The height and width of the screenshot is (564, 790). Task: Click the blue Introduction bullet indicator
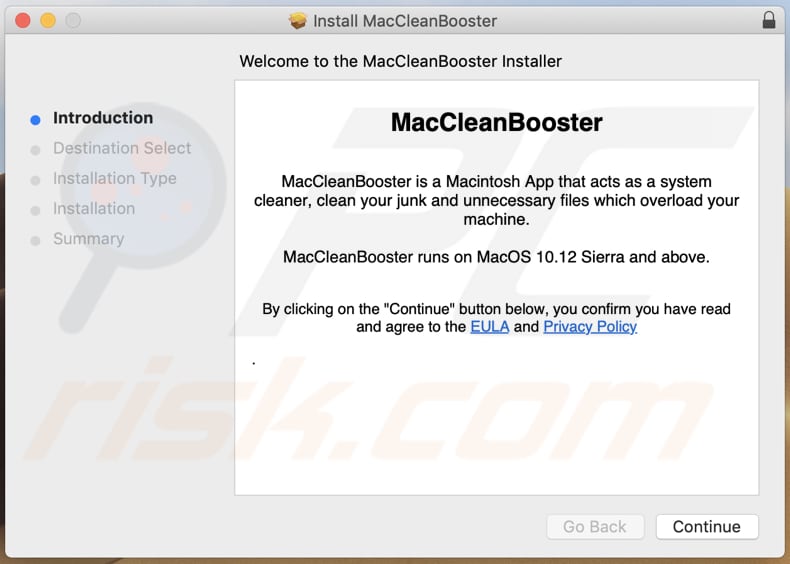tap(35, 119)
